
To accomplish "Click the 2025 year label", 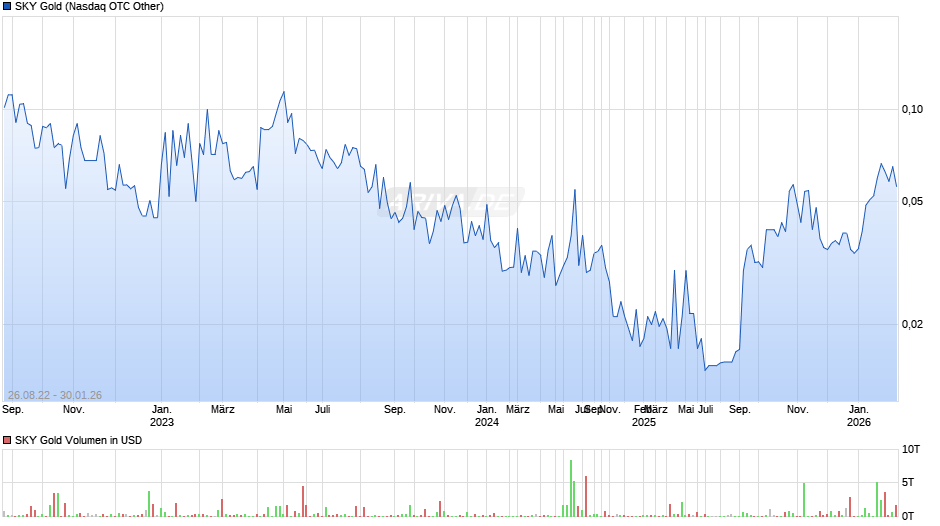I will tap(644, 422).
